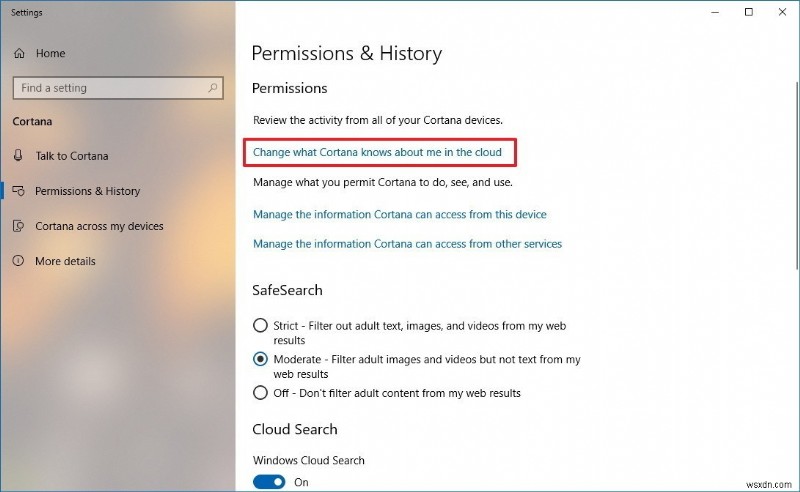Image resolution: width=800 pixels, height=492 pixels.
Task: Click the Talk to Cortana microphone icon
Action: coord(18,156)
